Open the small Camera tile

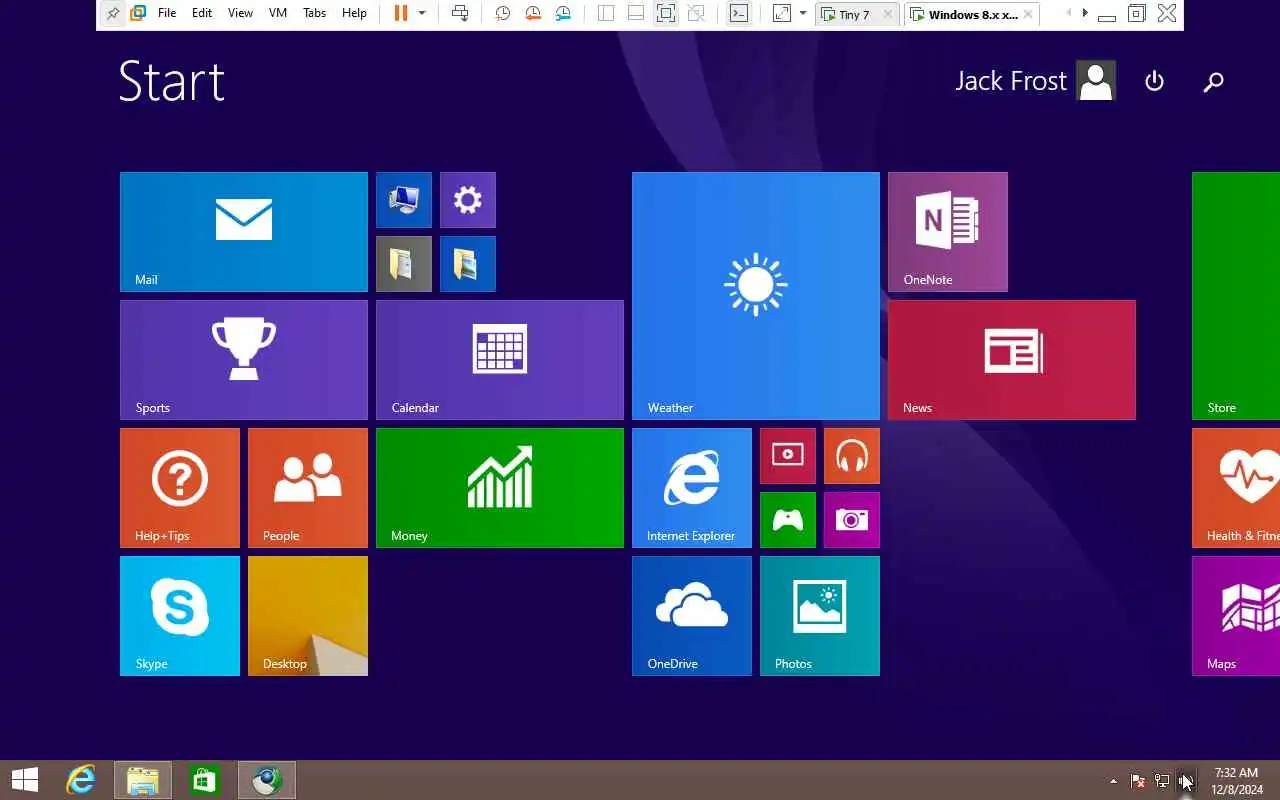coord(852,520)
